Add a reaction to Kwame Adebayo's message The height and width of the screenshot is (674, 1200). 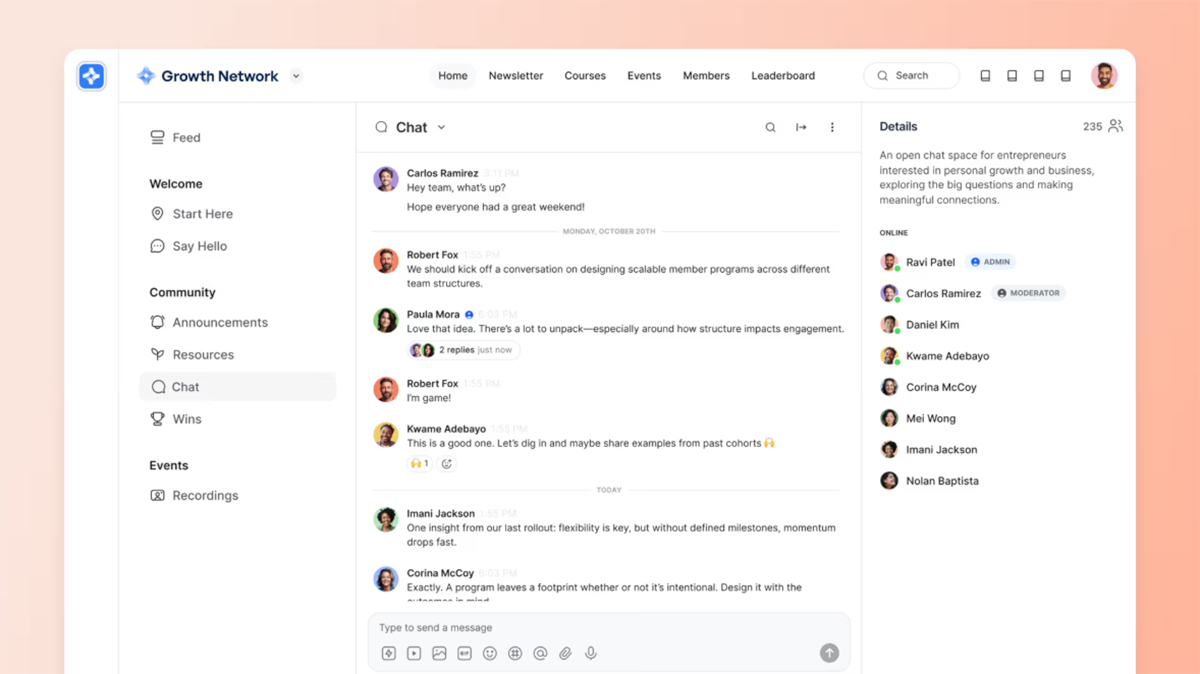click(x=447, y=464)
